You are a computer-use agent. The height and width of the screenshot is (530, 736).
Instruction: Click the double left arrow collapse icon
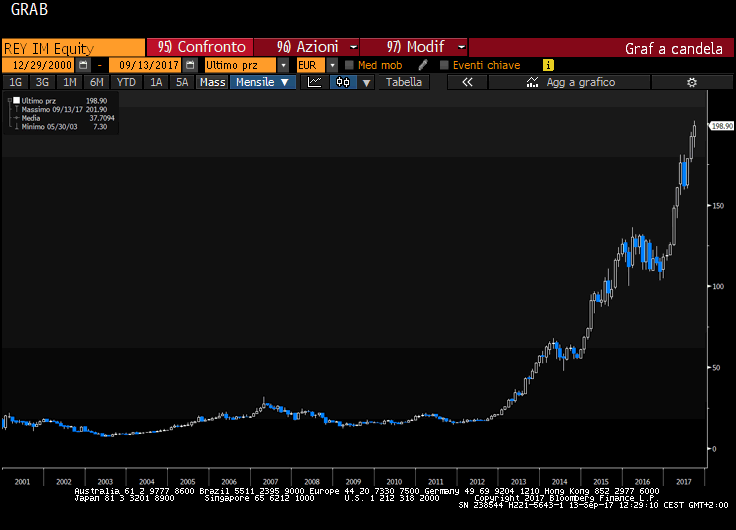pos(467,82)
